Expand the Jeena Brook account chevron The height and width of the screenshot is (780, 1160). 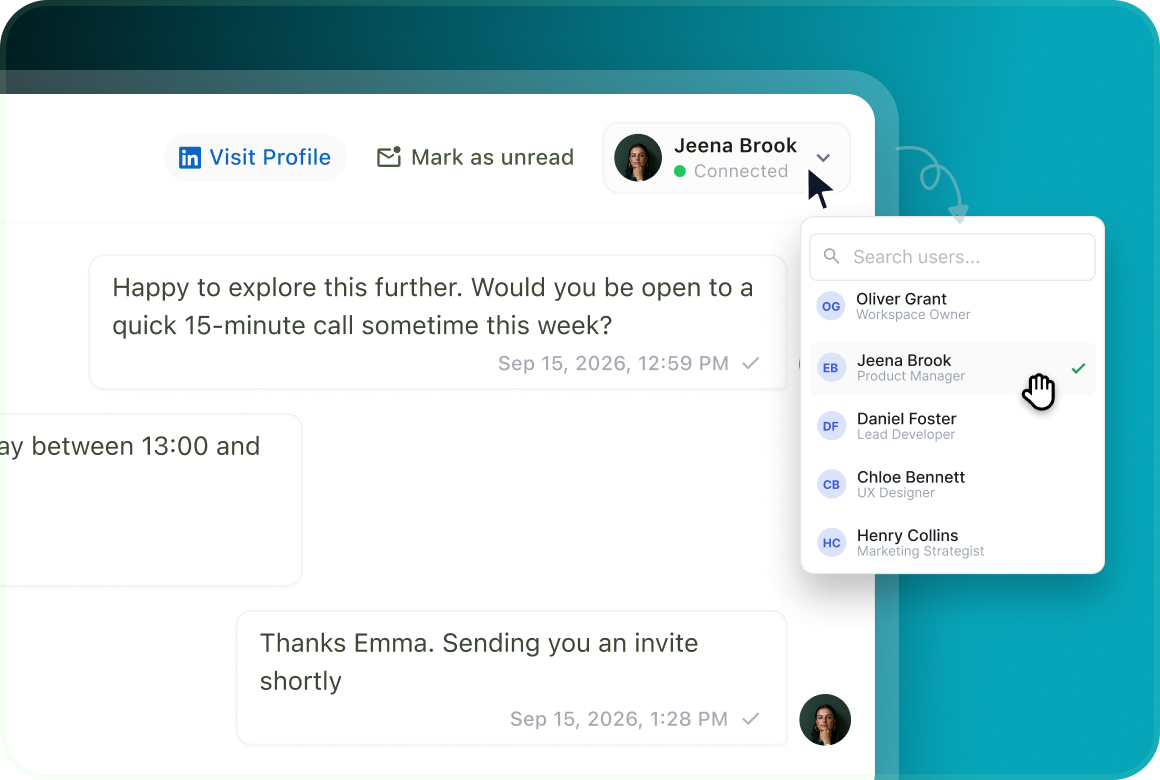[x=823, y=158]
